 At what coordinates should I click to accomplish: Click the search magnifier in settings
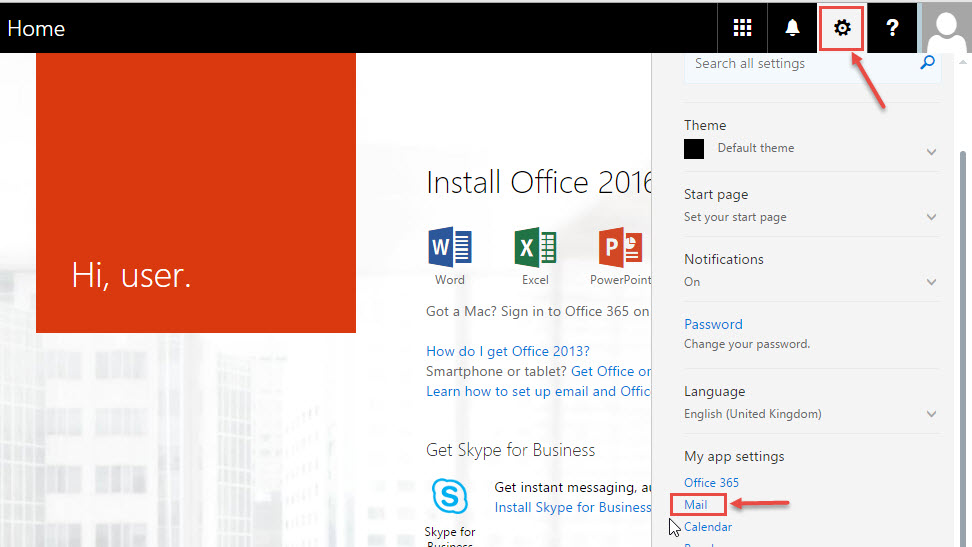(927, 63)
